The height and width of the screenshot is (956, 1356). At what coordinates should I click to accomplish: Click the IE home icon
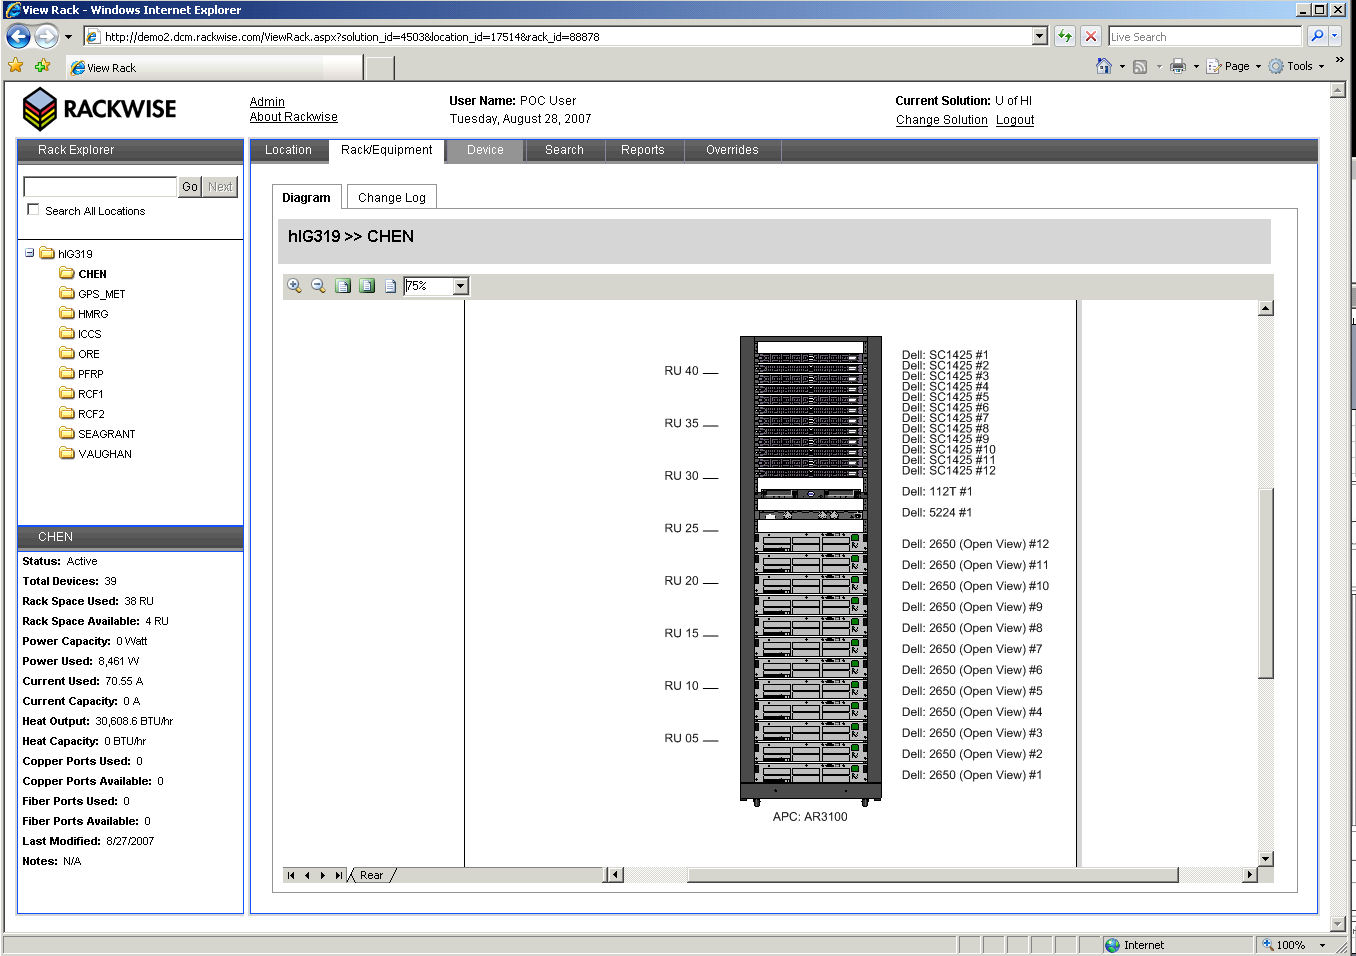coord(1103,66)
